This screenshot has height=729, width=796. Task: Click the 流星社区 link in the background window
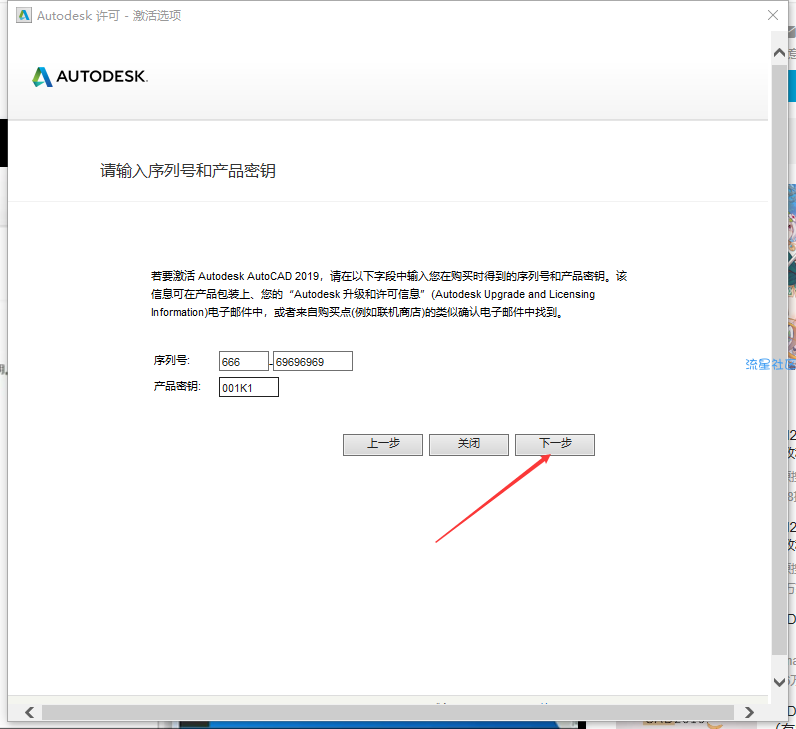[x=770, y=364]
